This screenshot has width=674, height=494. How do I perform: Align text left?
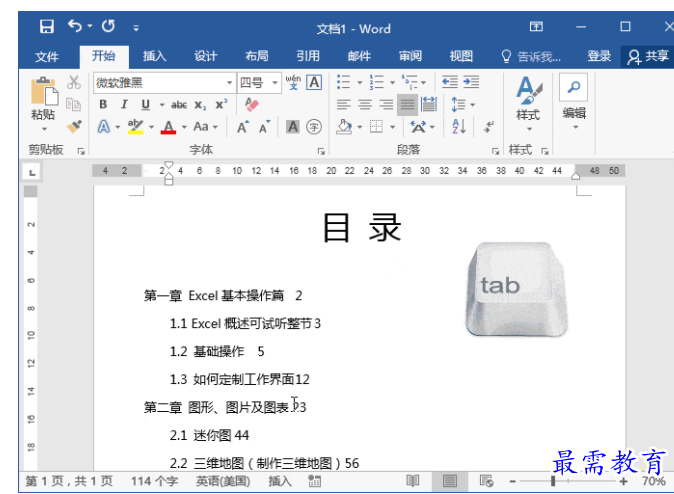tap(343, 104)
